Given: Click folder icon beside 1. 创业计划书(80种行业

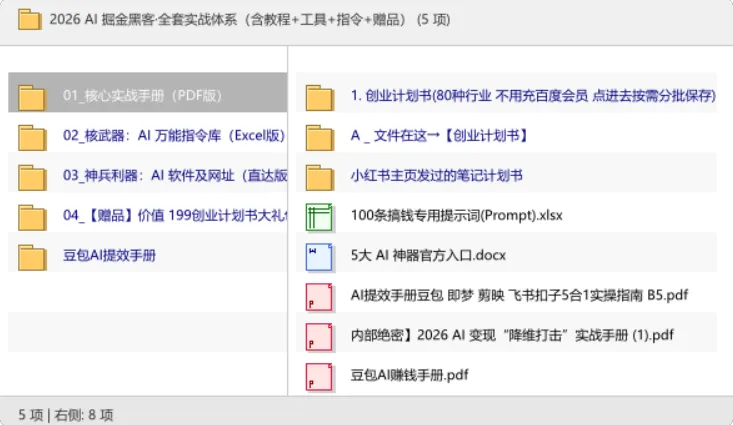Looking at the screenshot, I should [320, 98].
